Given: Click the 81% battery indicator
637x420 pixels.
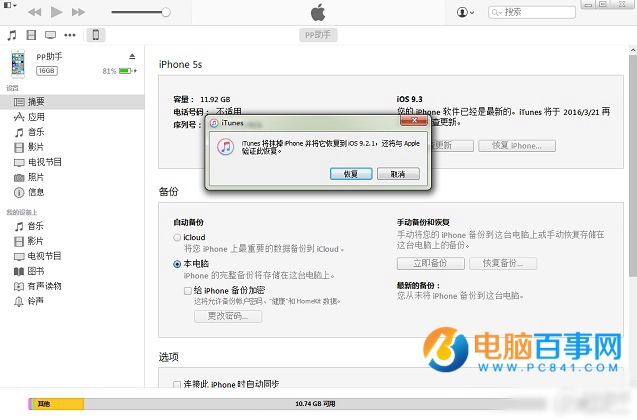Looking at the screenshot, I should point(119,71).
